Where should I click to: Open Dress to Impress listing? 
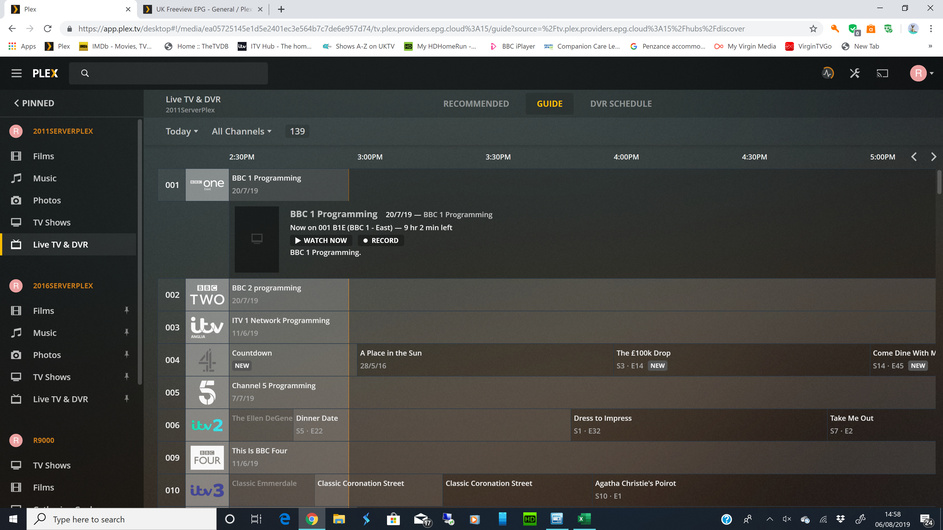click(x=698, y=425)
